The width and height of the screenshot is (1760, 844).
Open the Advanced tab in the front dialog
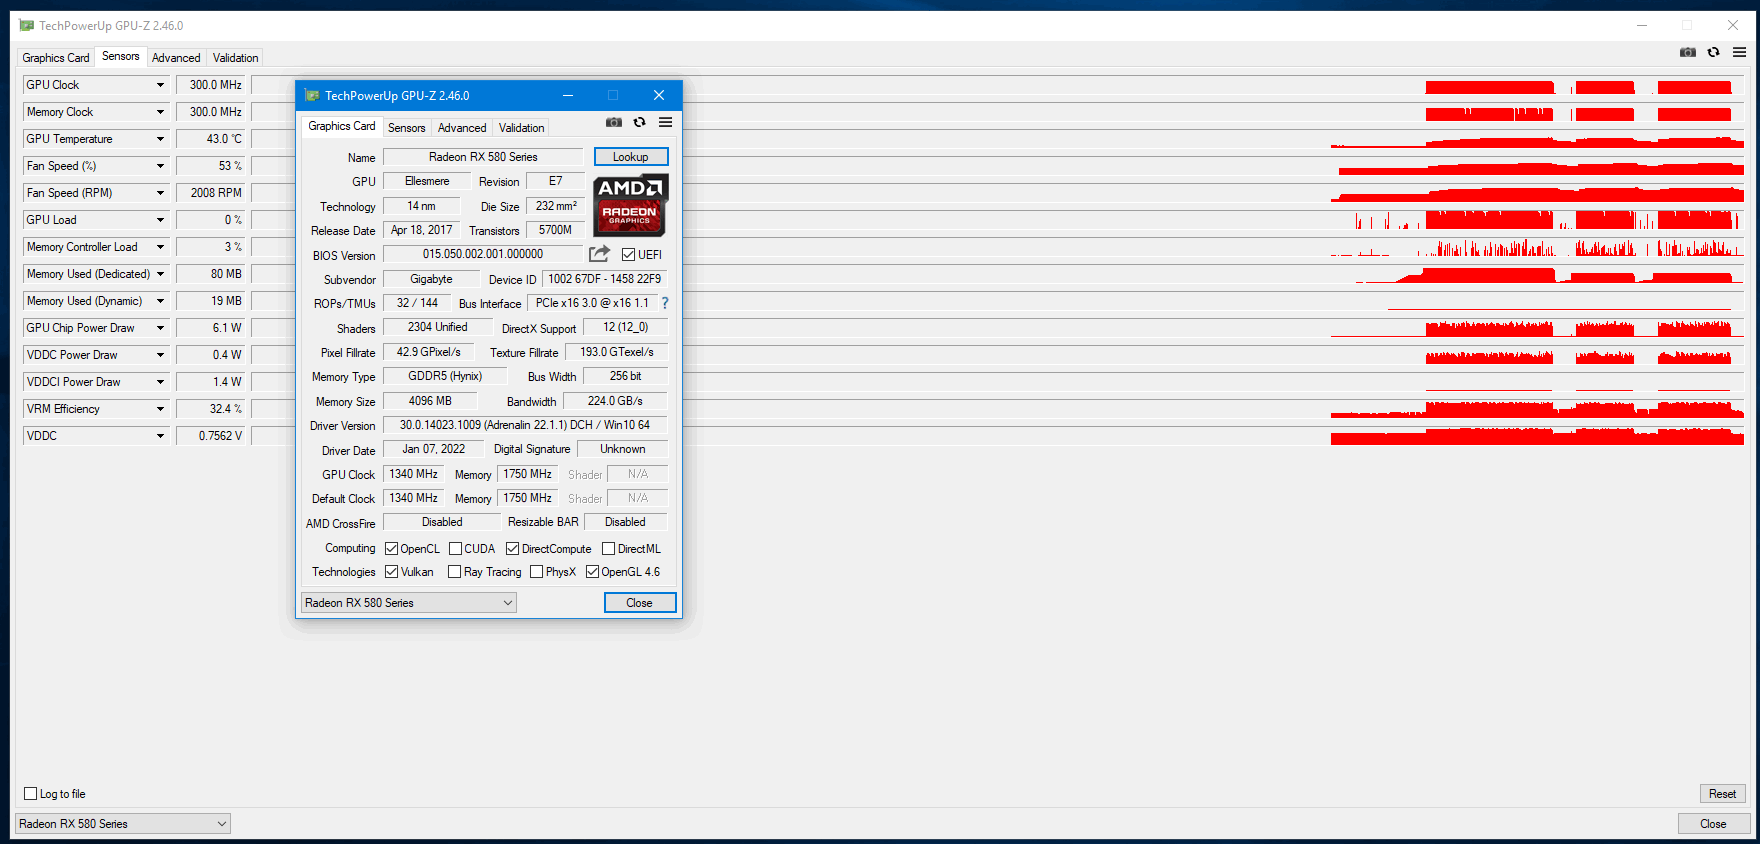point(462,128)
